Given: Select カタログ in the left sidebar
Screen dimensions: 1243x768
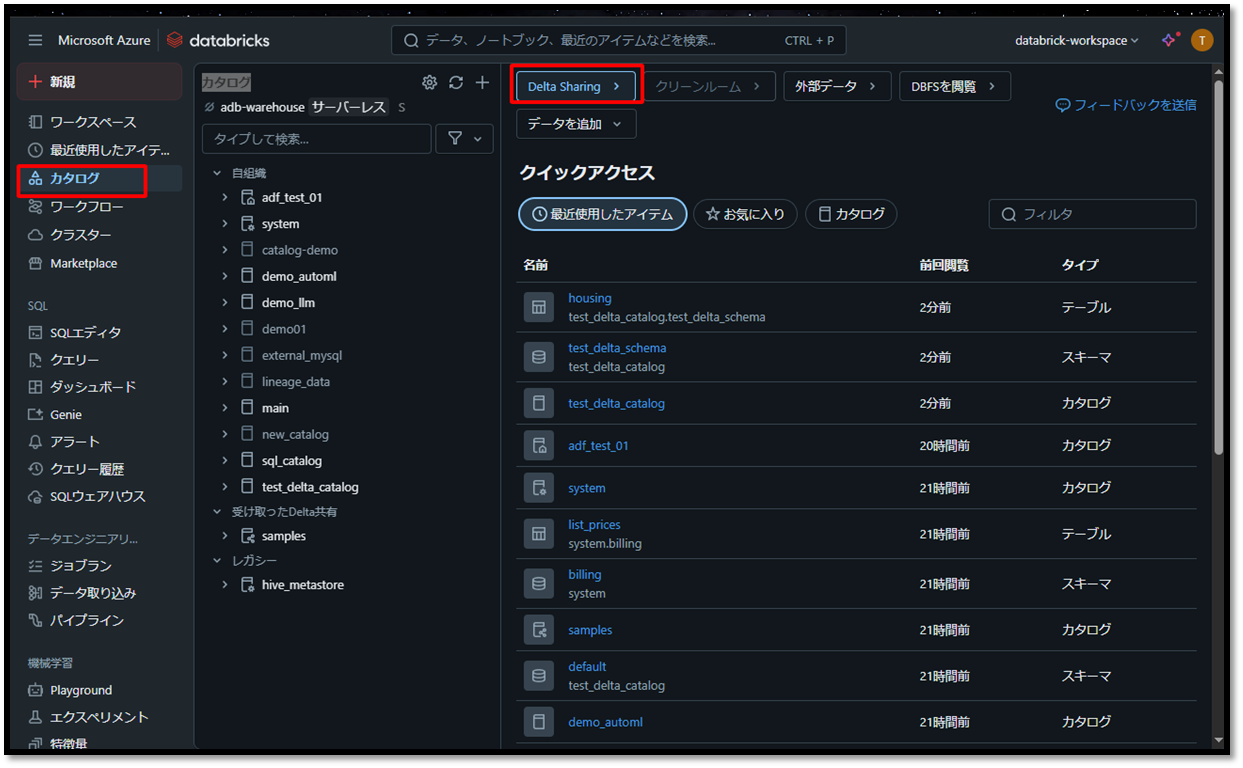Looking at the screenshot, I should point(75,179).
